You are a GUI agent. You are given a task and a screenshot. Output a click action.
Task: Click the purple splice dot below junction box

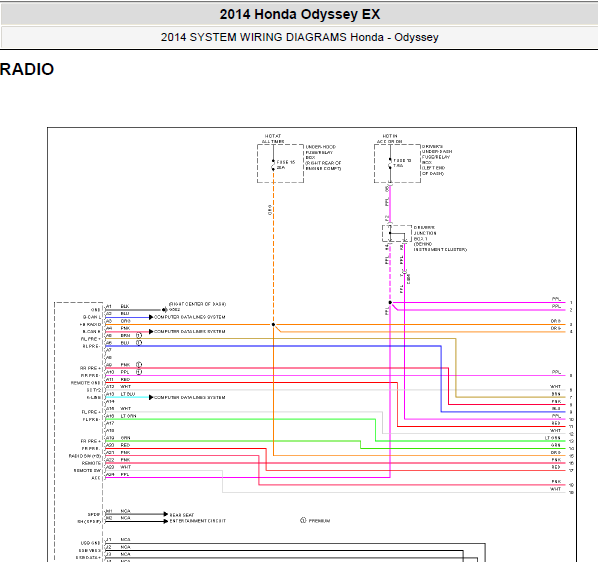point(390,302)
